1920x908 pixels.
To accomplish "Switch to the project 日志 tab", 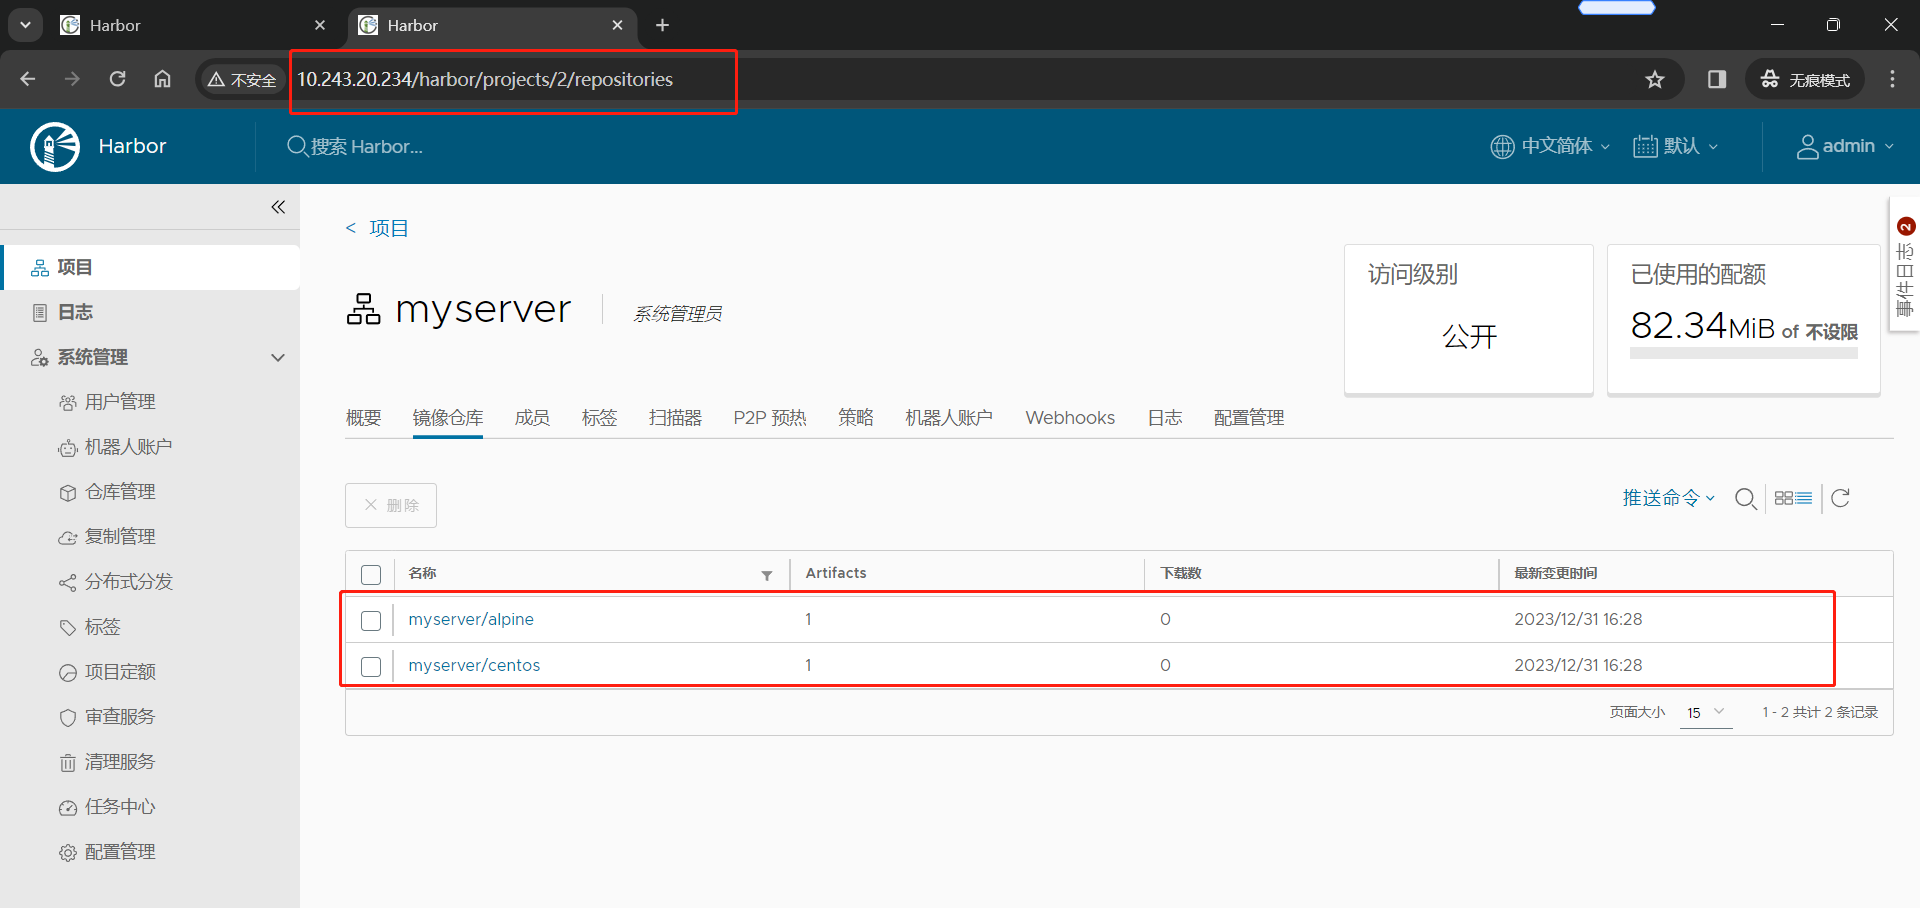I will tap(1165, 418).
